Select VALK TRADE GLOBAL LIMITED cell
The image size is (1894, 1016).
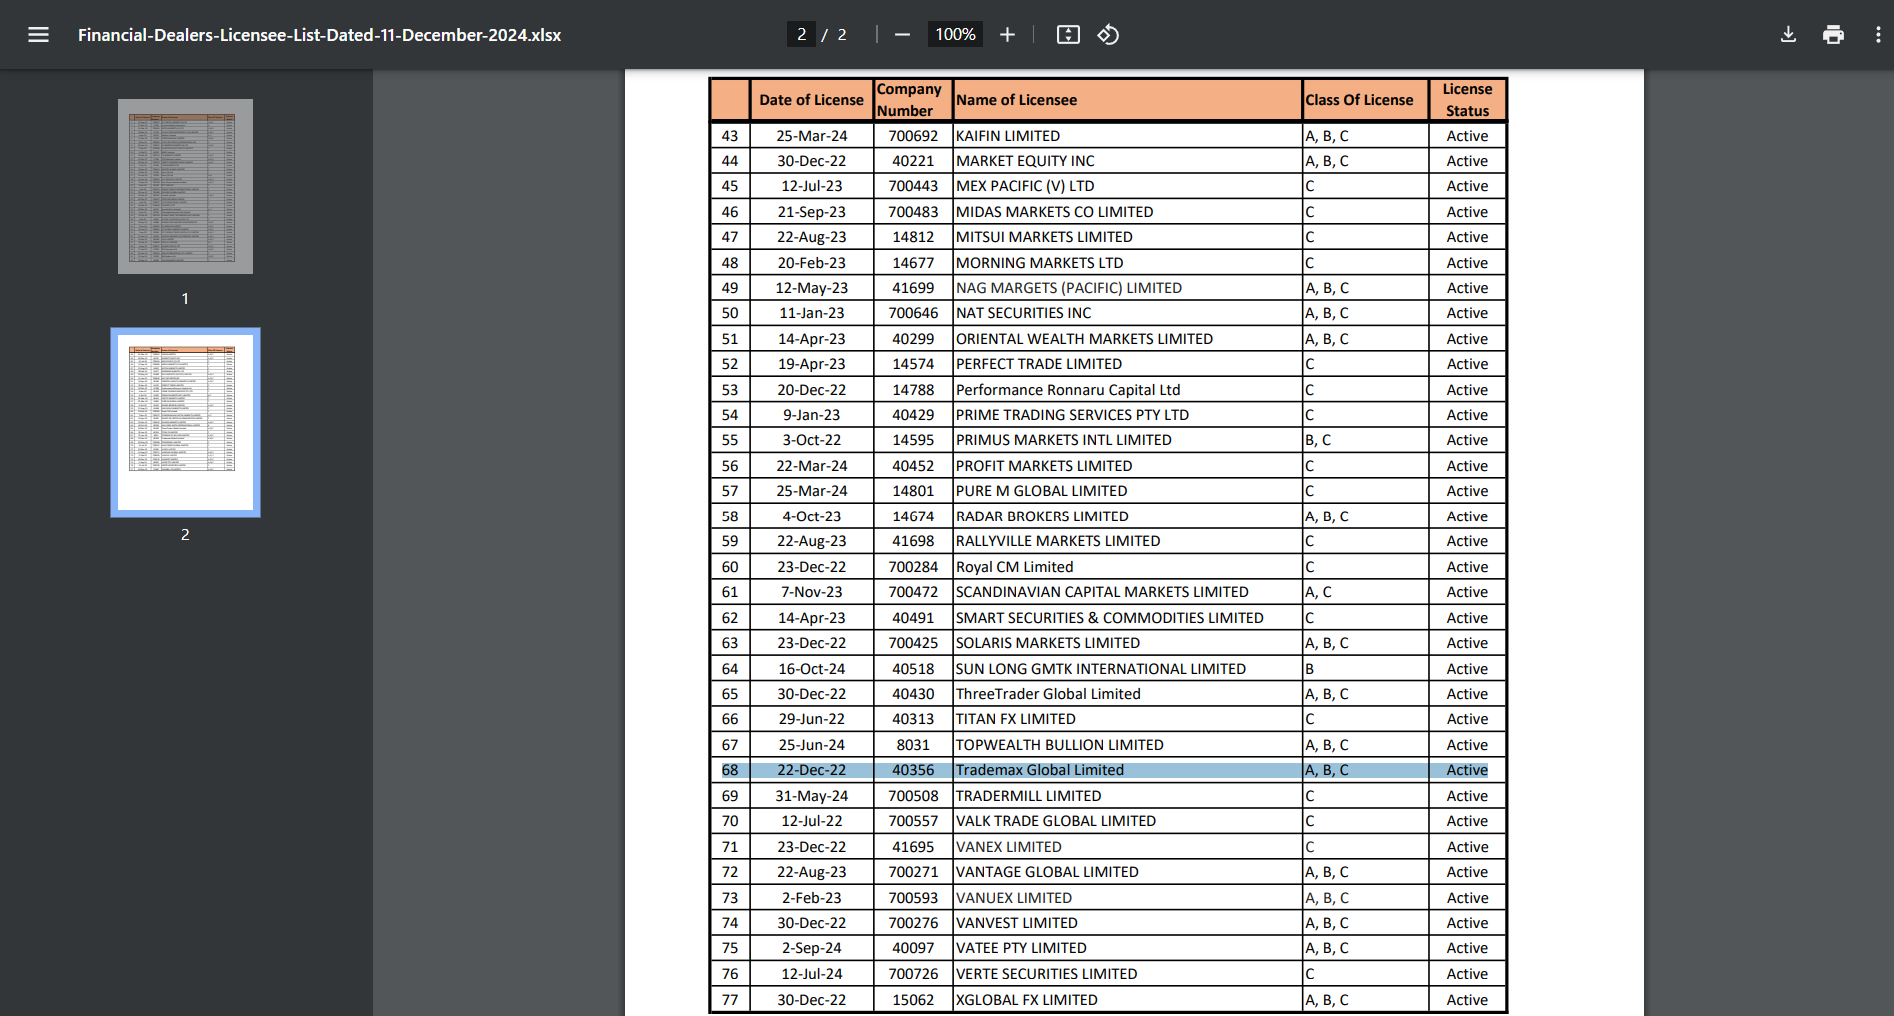coord(1127,821)
